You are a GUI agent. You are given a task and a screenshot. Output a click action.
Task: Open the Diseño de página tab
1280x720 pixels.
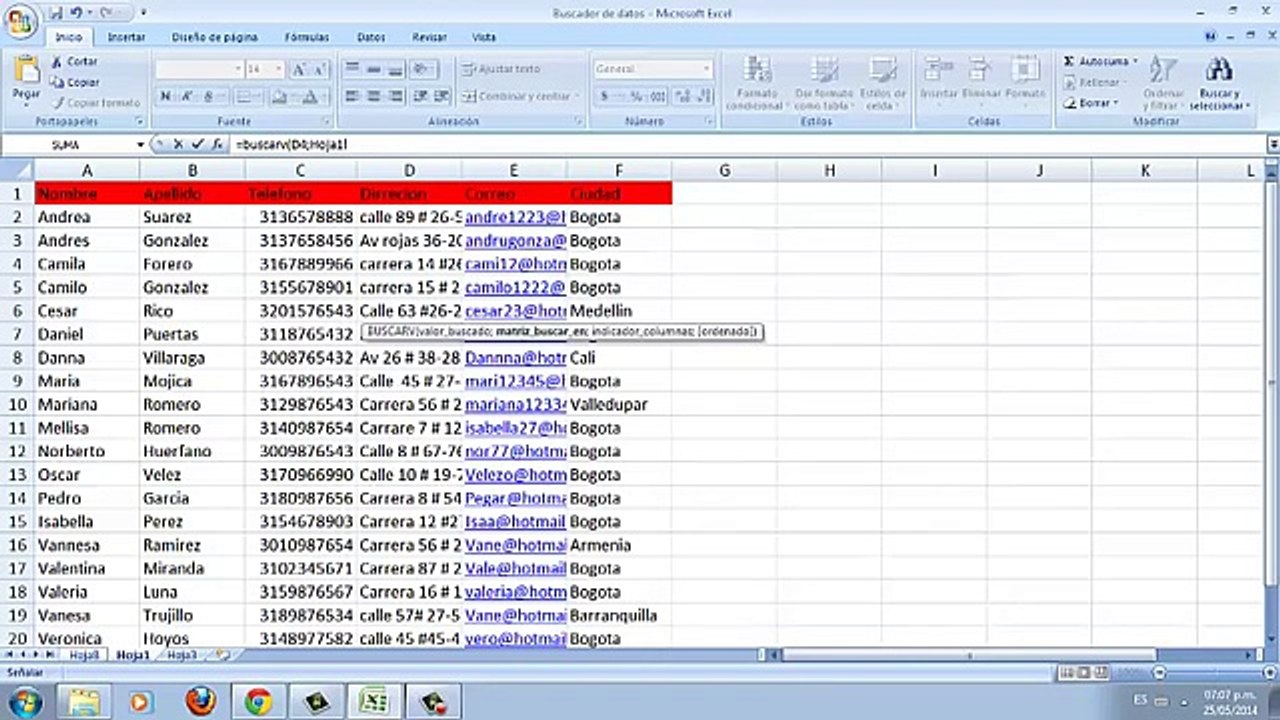214,37
